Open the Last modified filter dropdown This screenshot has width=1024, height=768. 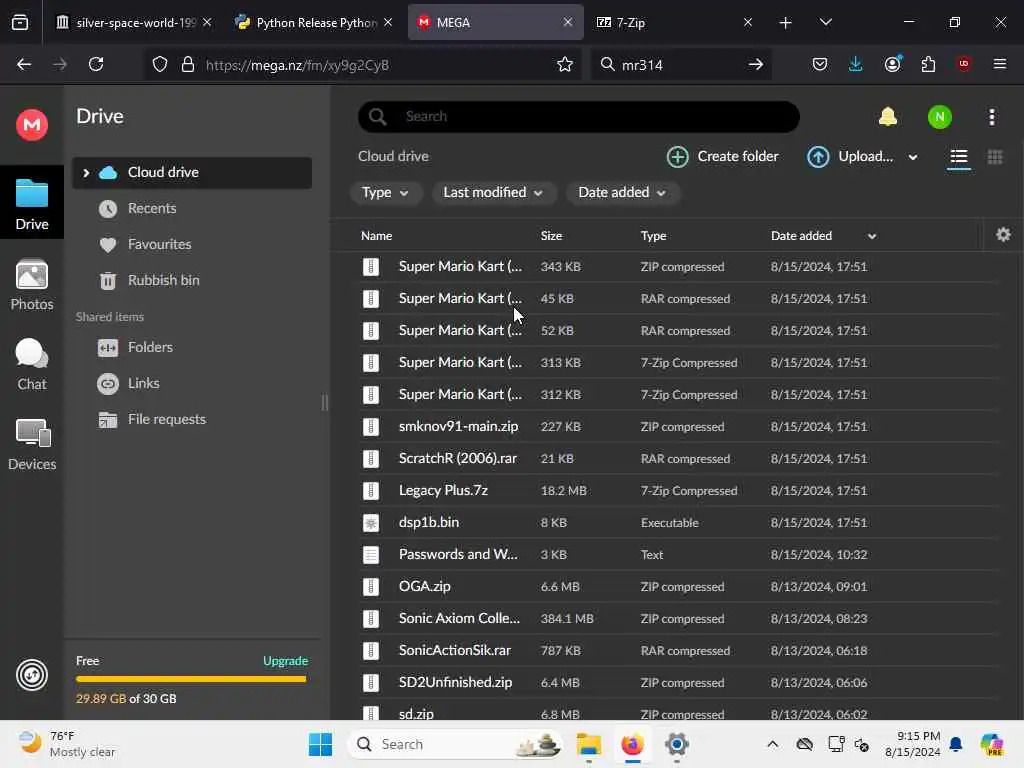pyautogui.click(x=494, y=193)
